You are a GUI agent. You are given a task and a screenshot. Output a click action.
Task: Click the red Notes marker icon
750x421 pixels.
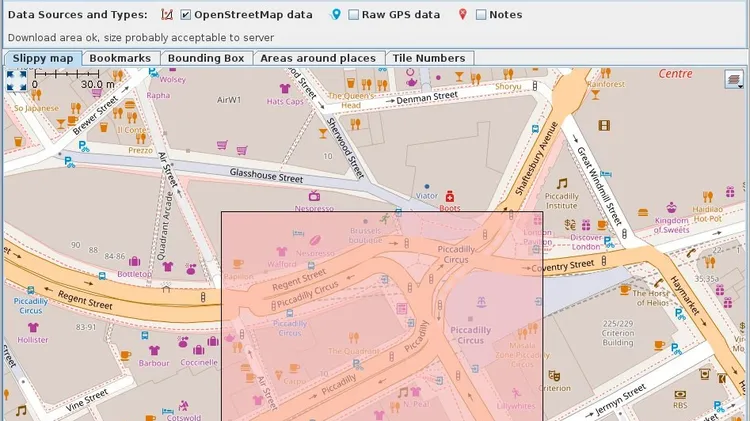[x=463, y=14]
